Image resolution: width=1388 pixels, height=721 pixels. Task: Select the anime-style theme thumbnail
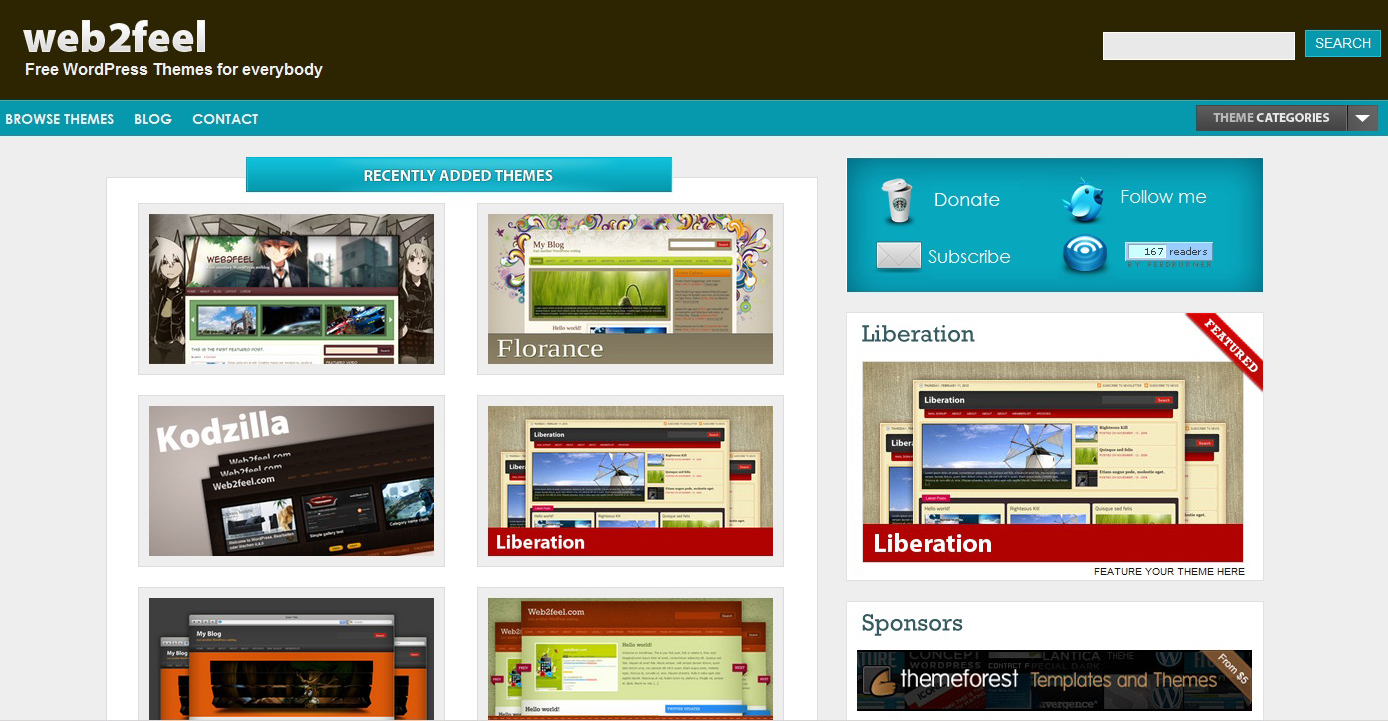point(291,289)
